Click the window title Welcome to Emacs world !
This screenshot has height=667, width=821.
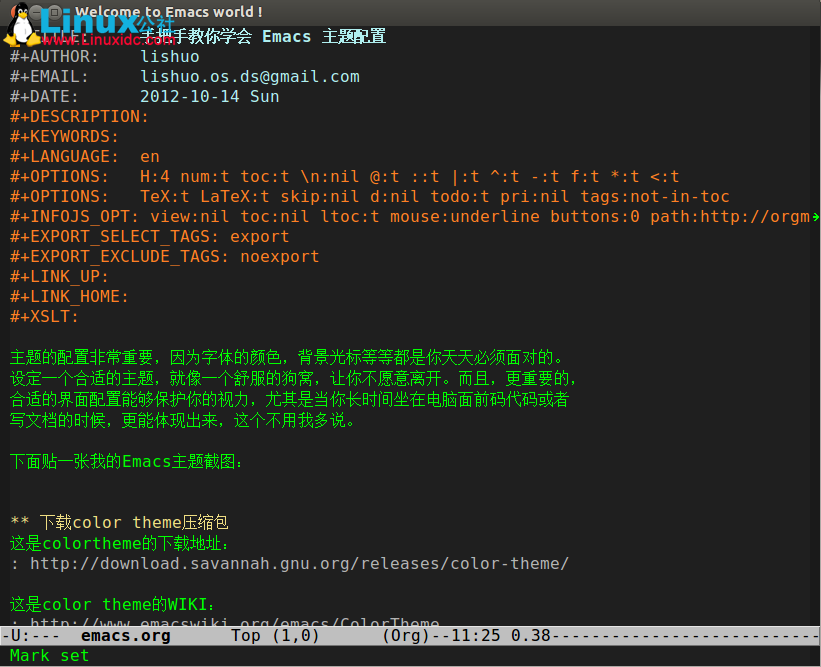click(x=169, y=12)
